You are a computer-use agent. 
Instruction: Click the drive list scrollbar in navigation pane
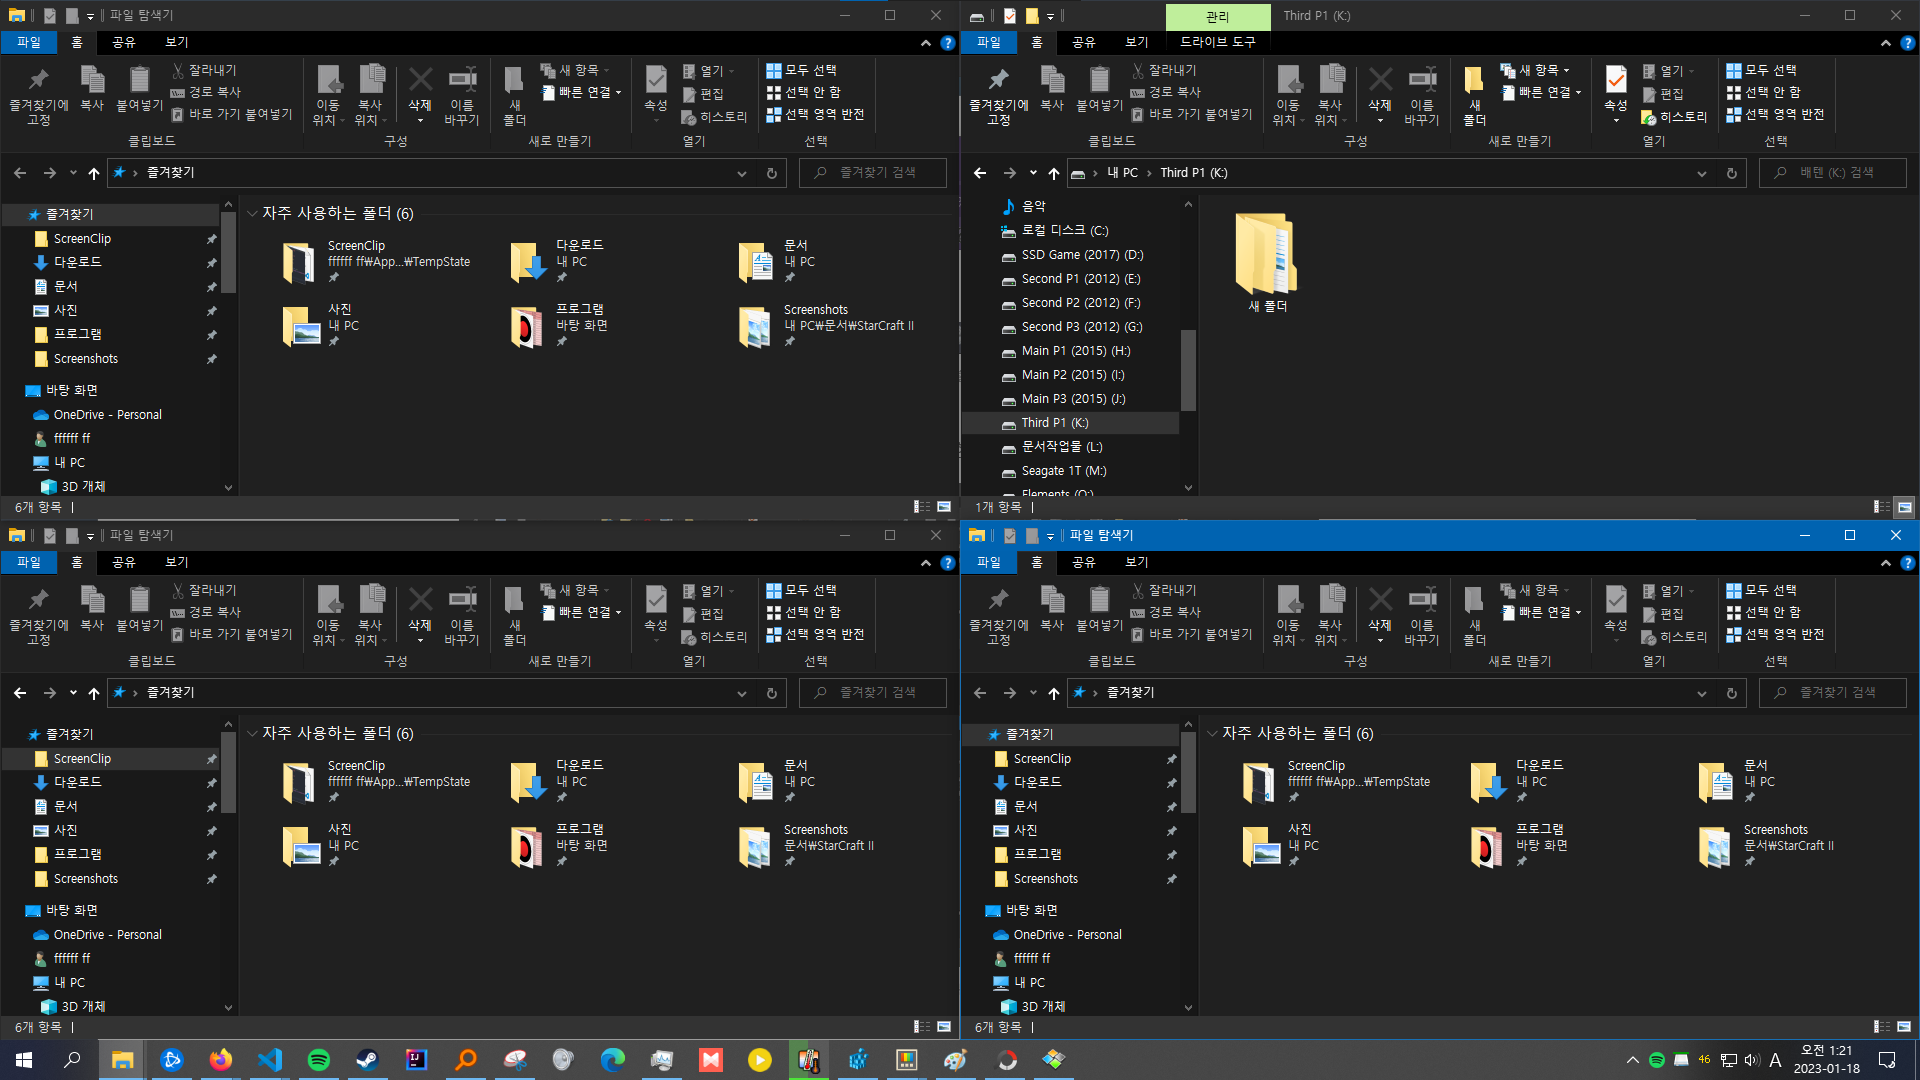coord(1188,370)
